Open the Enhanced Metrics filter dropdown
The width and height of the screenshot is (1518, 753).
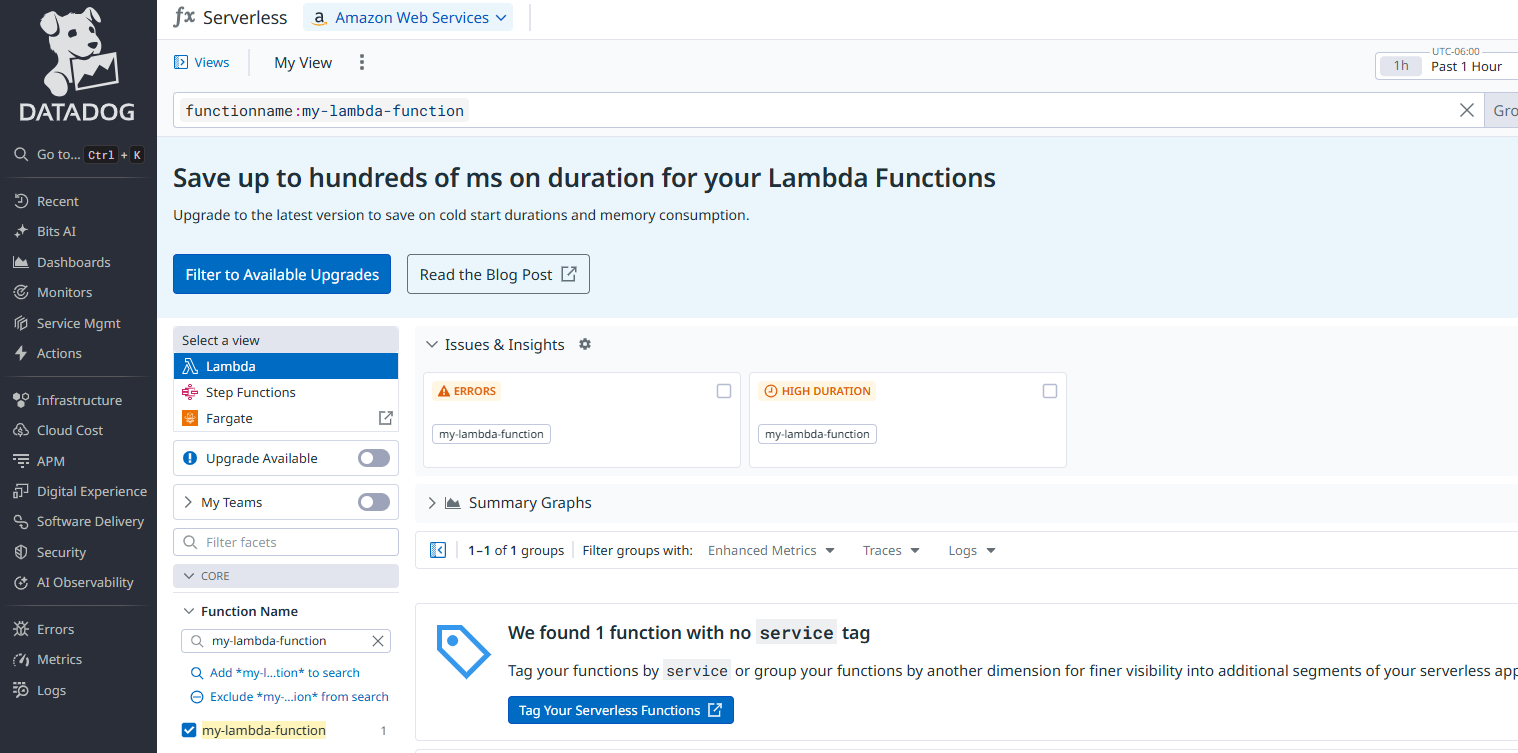[770, 551]
